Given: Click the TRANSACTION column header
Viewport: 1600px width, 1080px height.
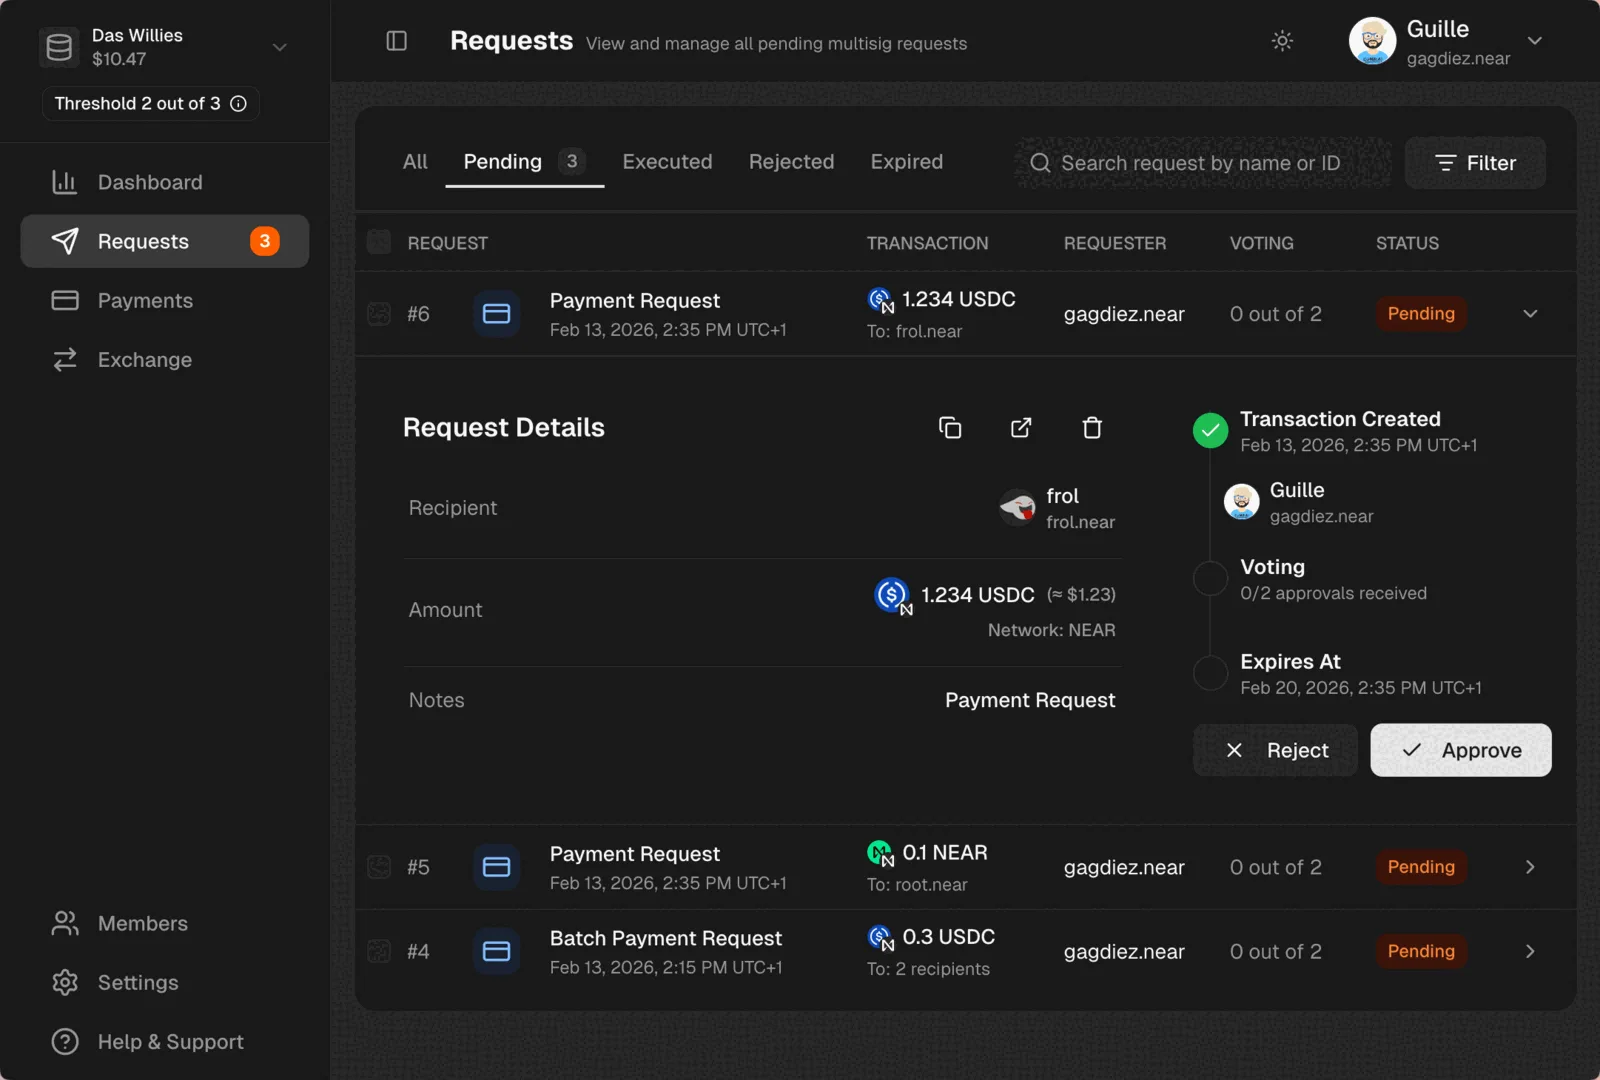Looking at the screenshot, I should click(x=927, y=243).
